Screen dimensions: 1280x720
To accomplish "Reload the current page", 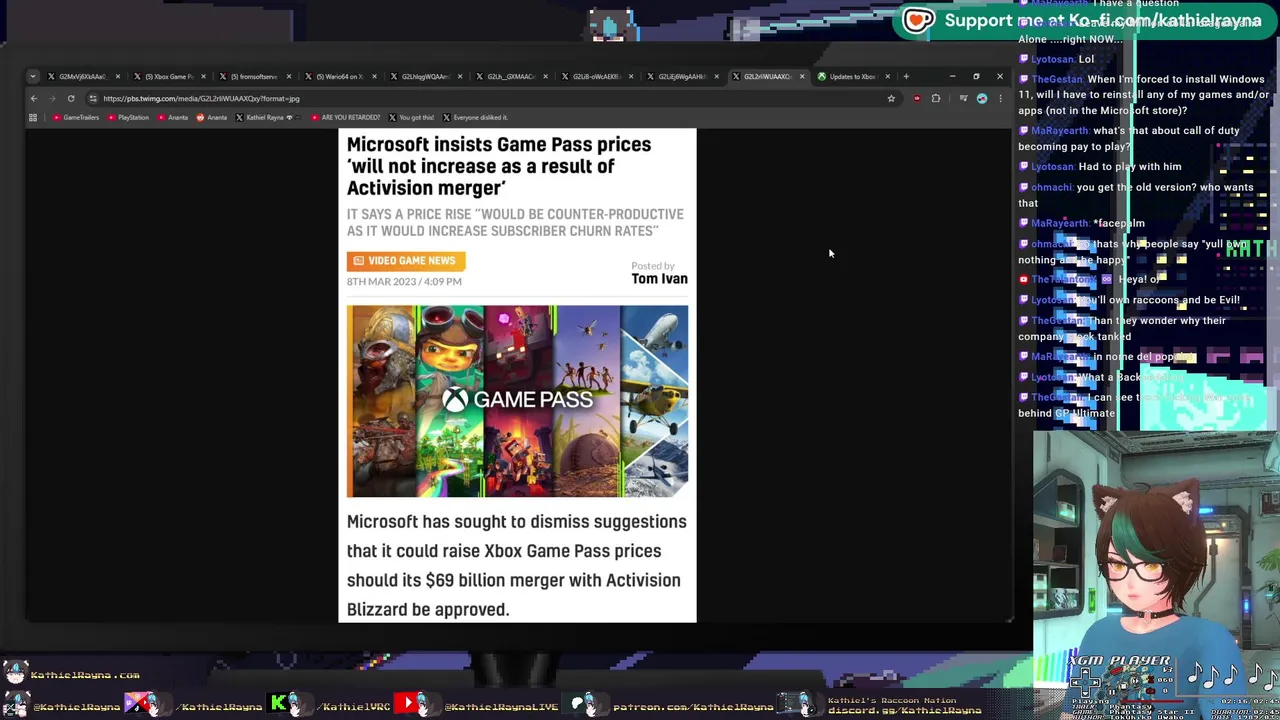I will (x=71, y=98).
